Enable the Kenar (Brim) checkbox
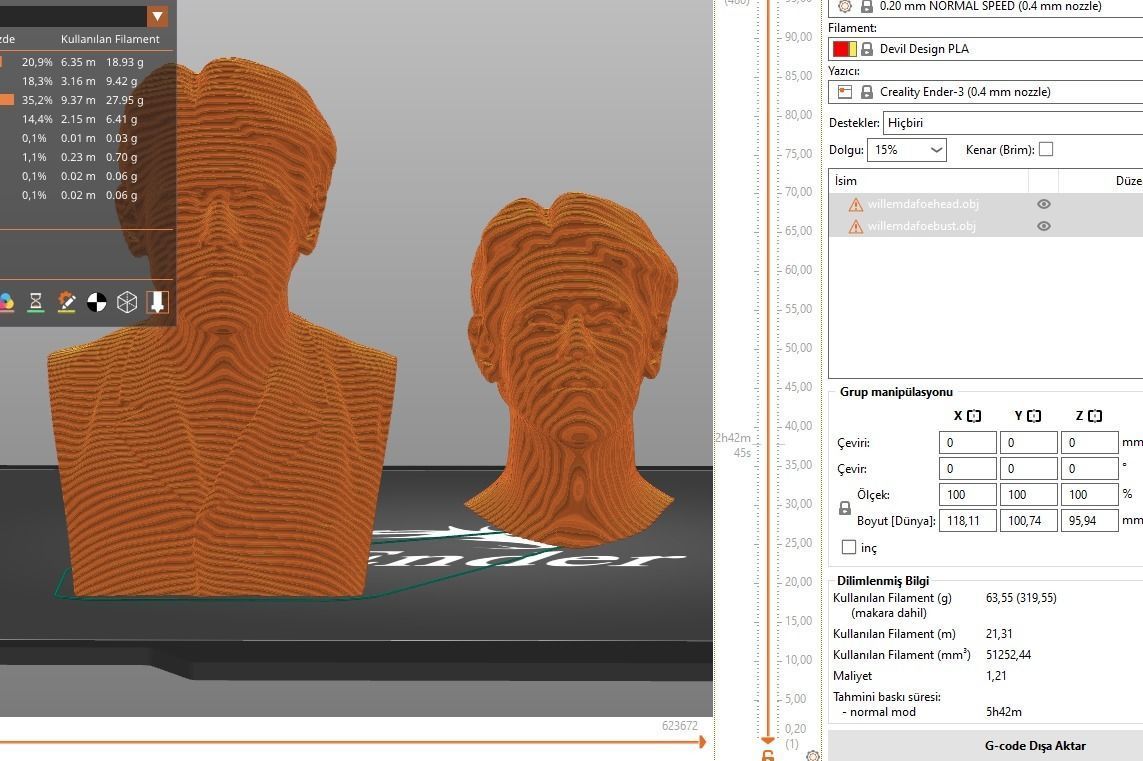This screenshot has width=1143, height=761. (1045, 149)
